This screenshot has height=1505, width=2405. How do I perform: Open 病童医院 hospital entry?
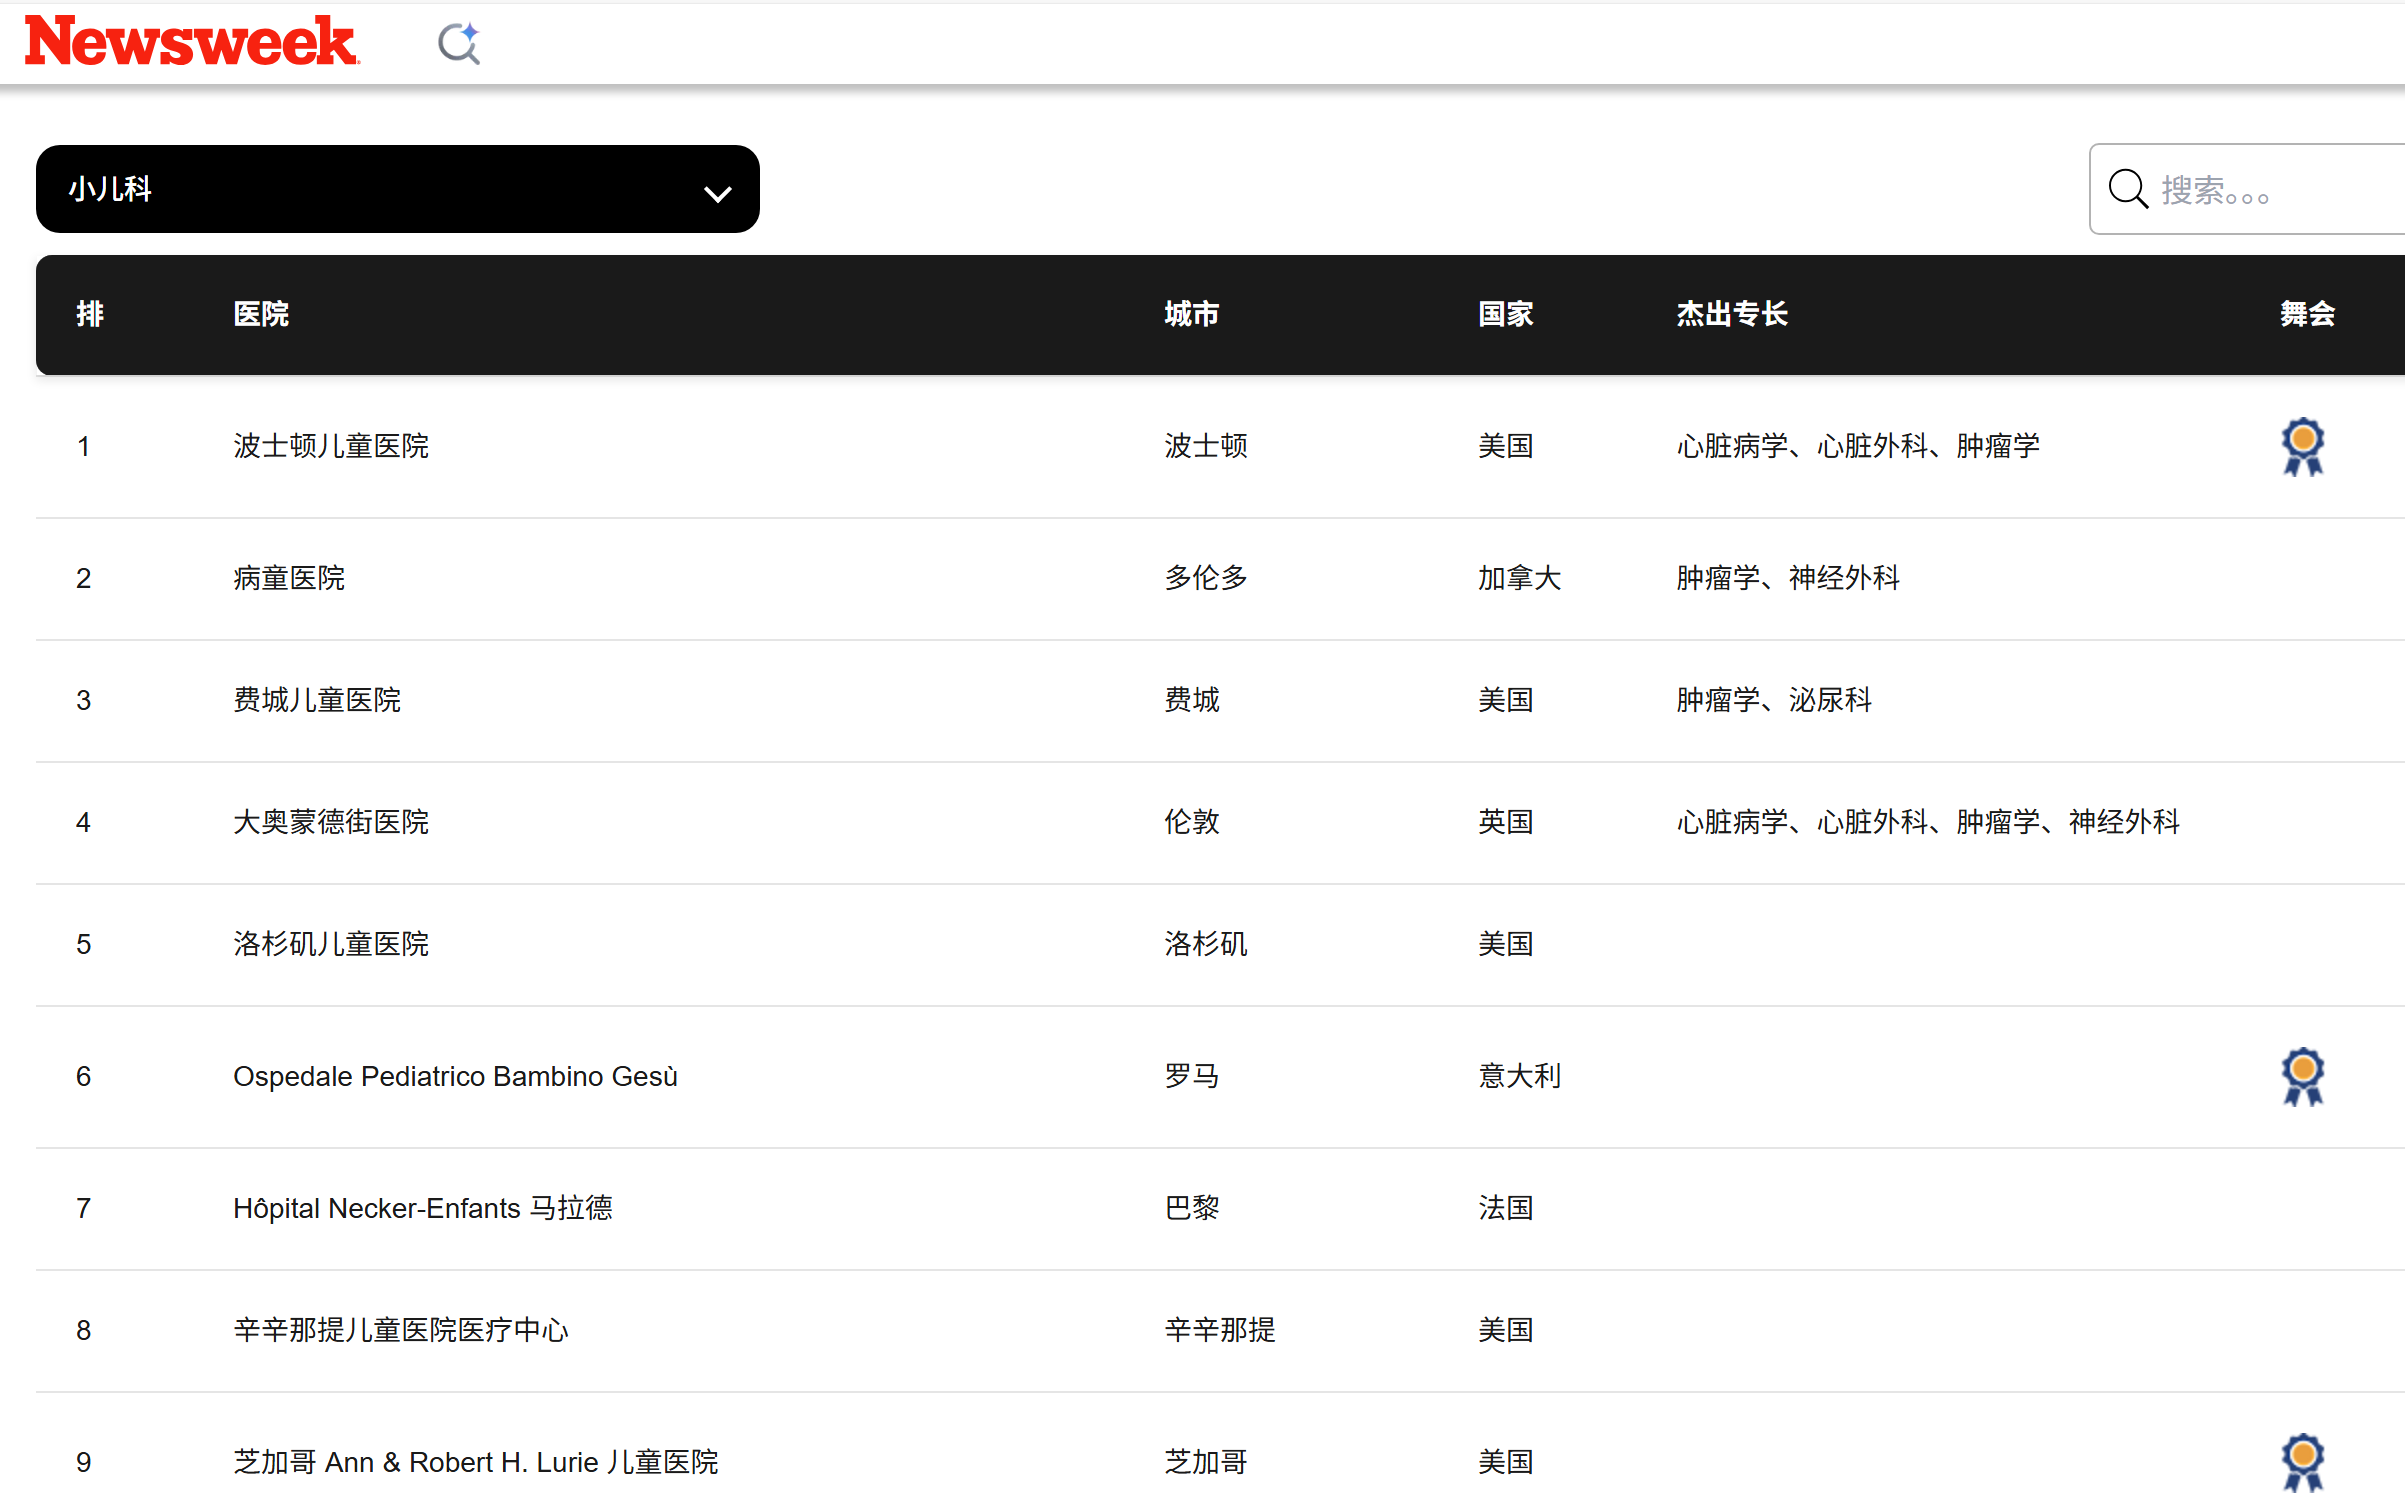pyautogui.click(x=289, y=578)
